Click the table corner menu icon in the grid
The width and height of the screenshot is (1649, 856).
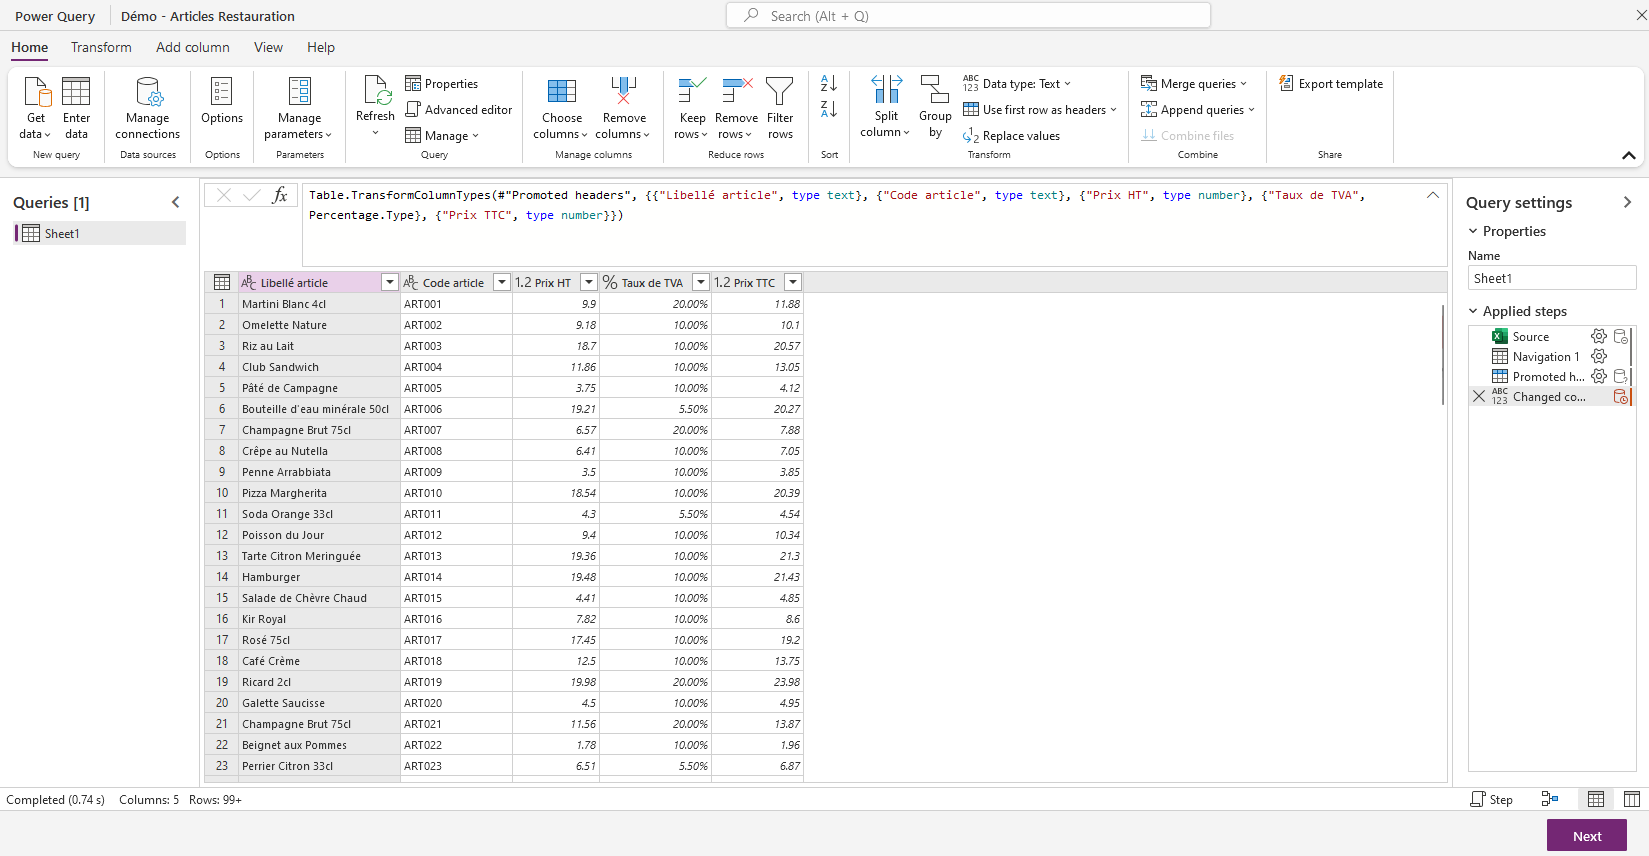click(x=222, y=283)
